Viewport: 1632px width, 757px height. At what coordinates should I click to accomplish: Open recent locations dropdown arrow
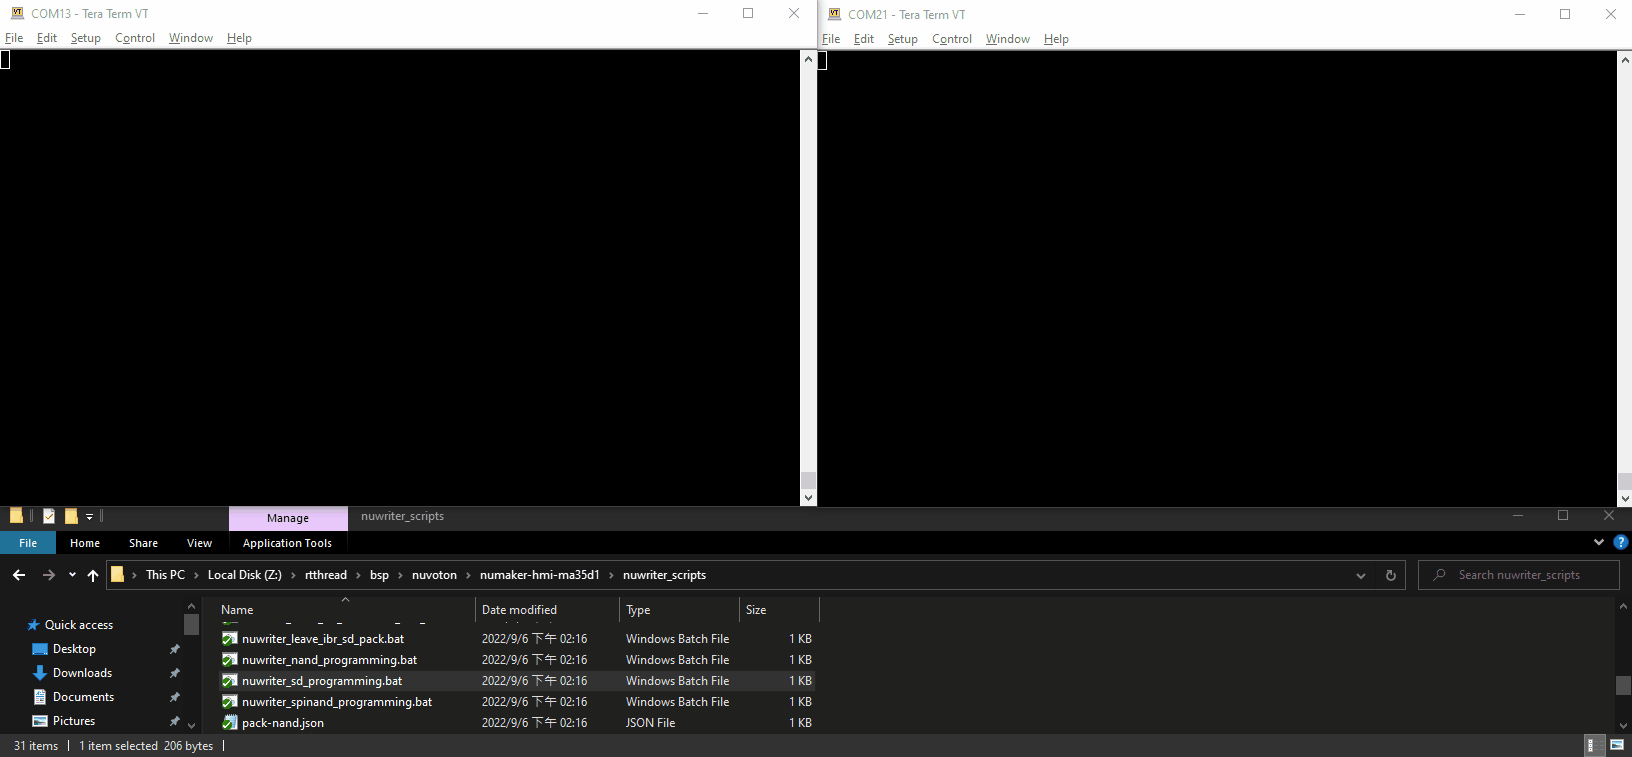(x=72, y=575)
